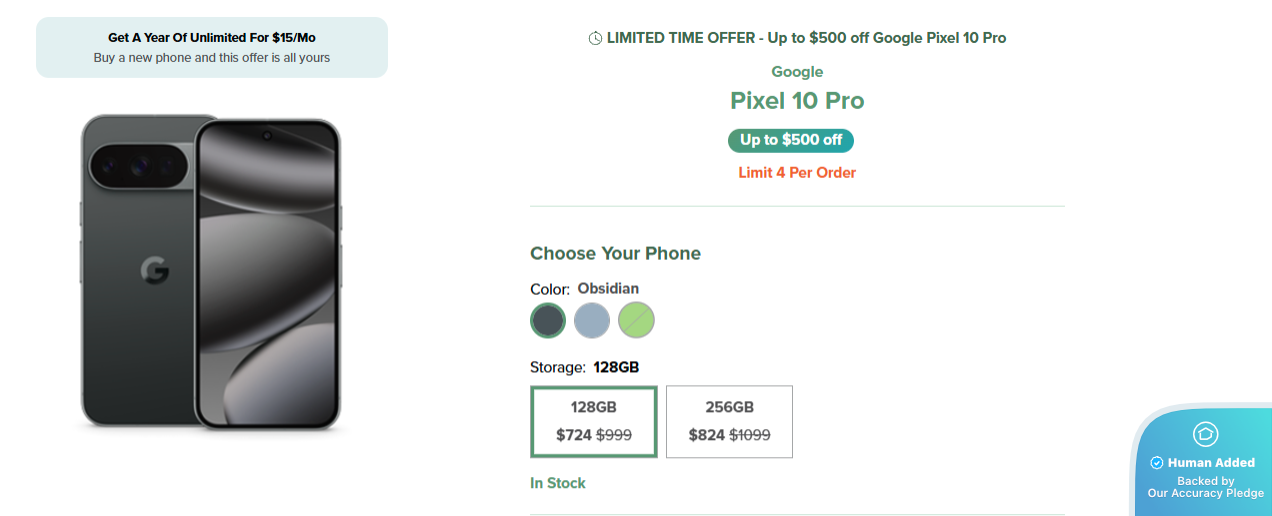Image resolution: width=1272 pixels, height=516 pixels.
Task: Click the clock icon beside Limited Time Offer
Action: [x=595, y=38]
